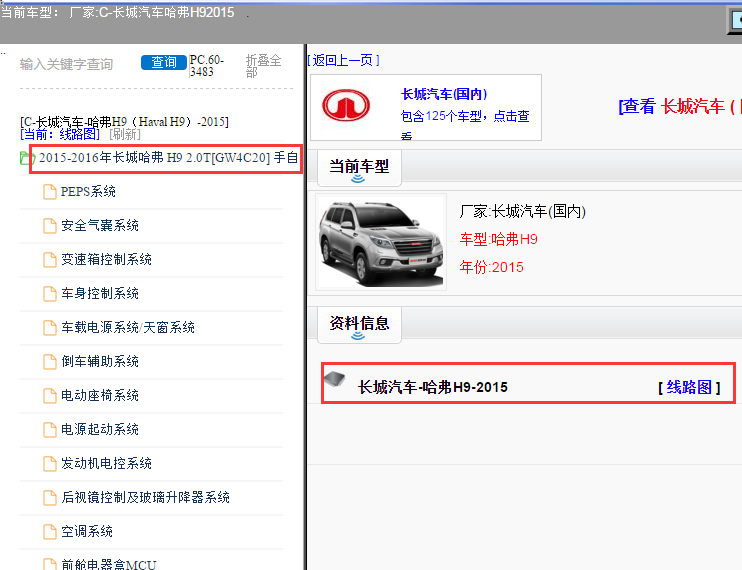Focus the 输入关键字查询 search field
Screen dimensions: 742x570
pos(66,64)
